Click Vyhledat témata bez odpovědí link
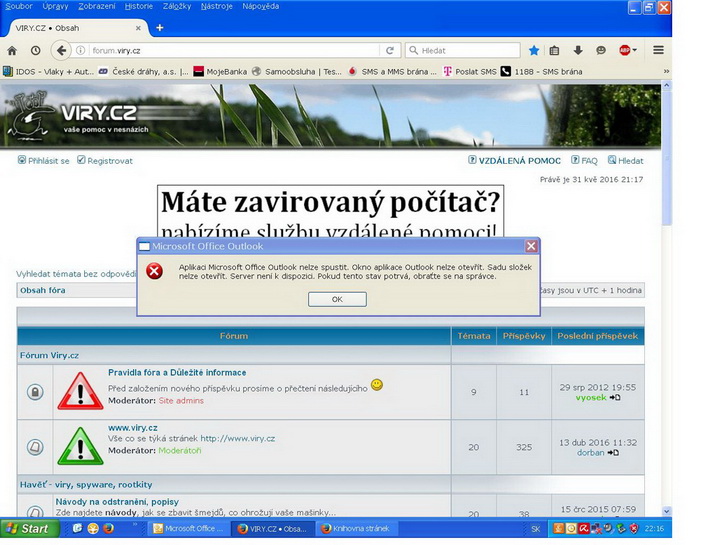726x545 pixels. pos(76,274)
